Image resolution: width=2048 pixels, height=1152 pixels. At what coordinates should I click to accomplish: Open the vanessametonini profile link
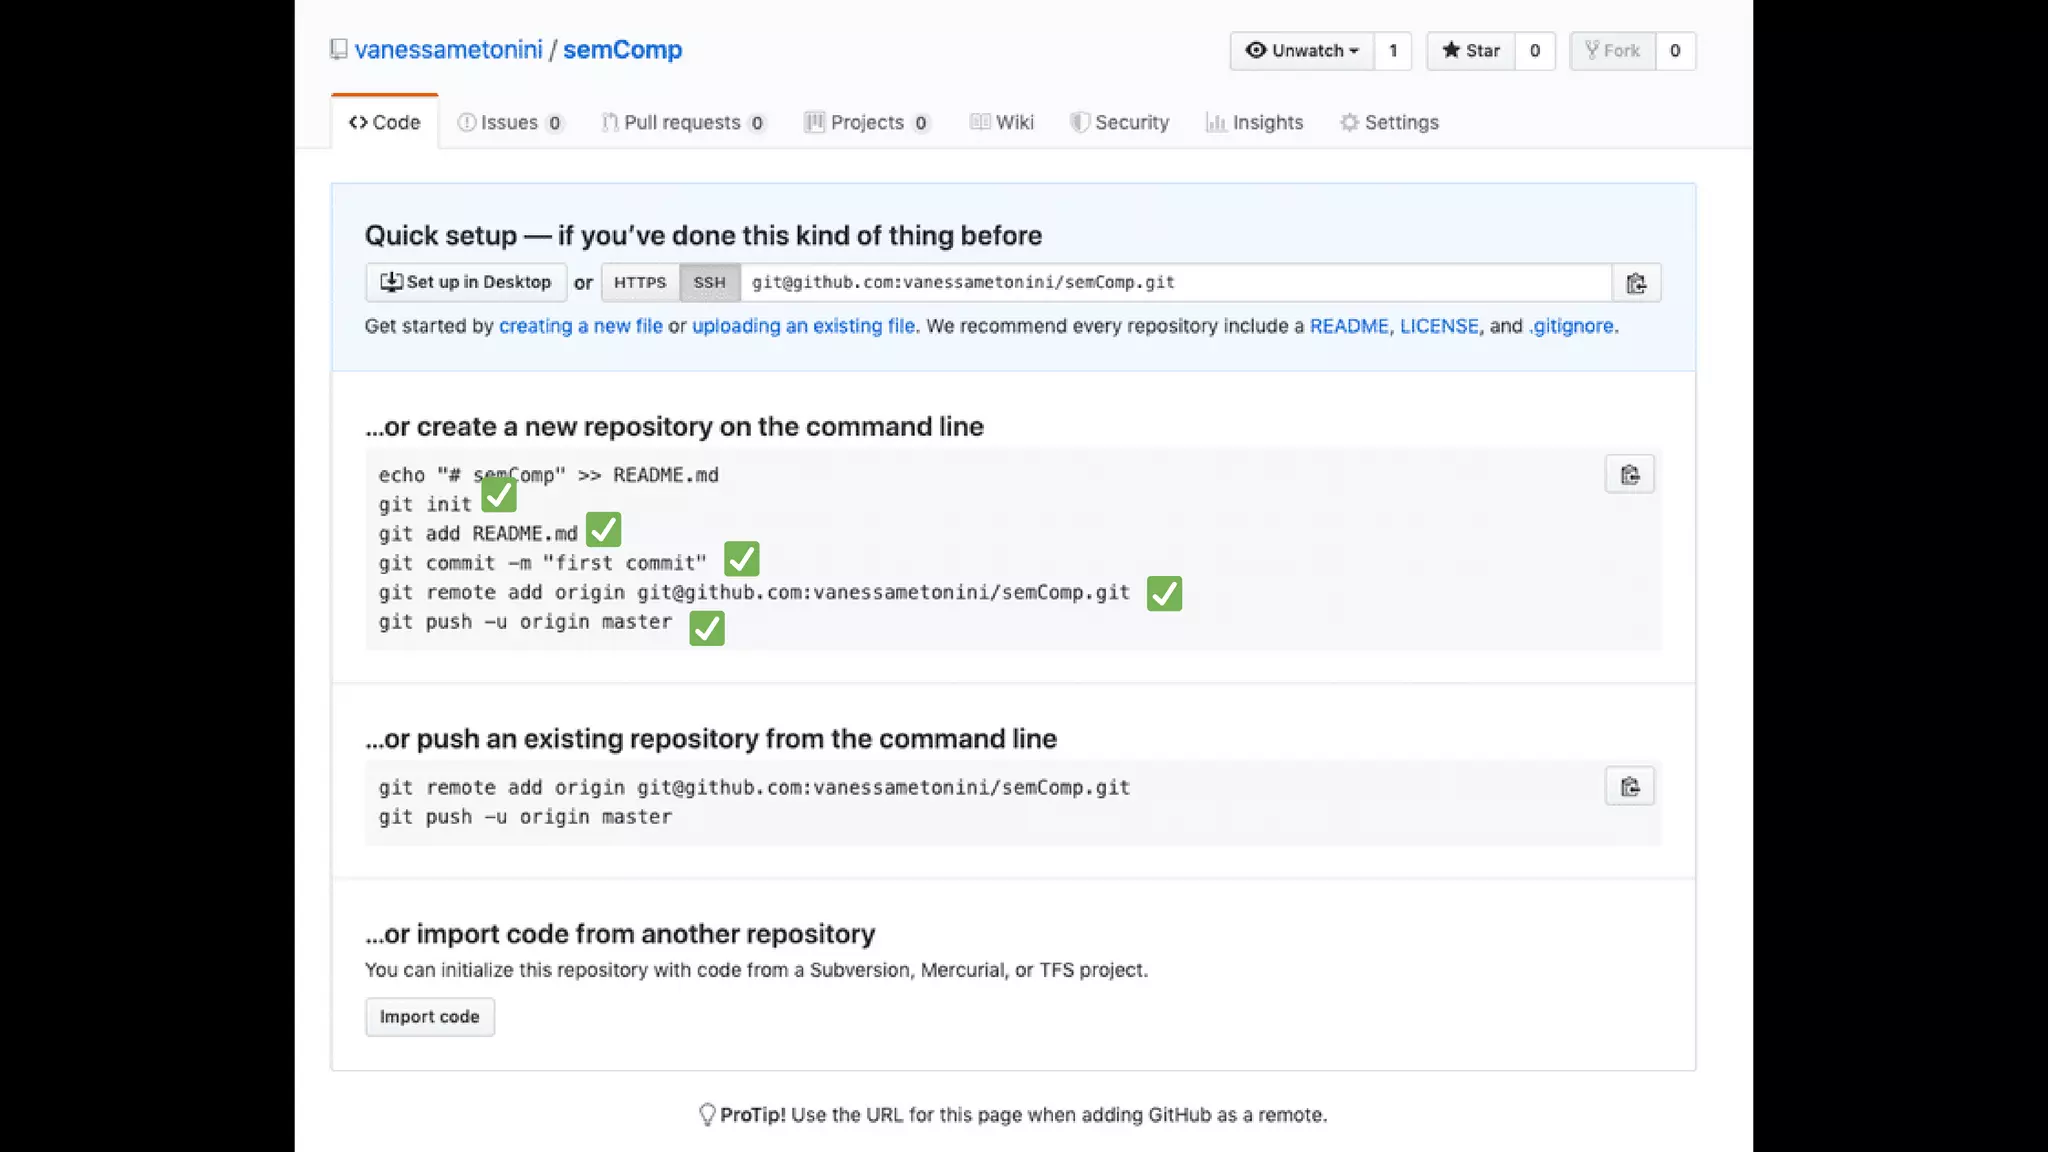click(x=448, y=50)
